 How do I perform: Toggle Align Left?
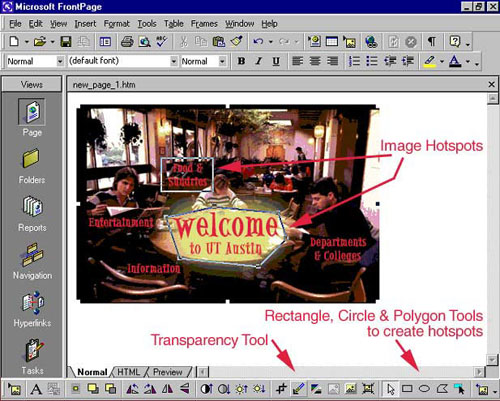pos(297,61)
